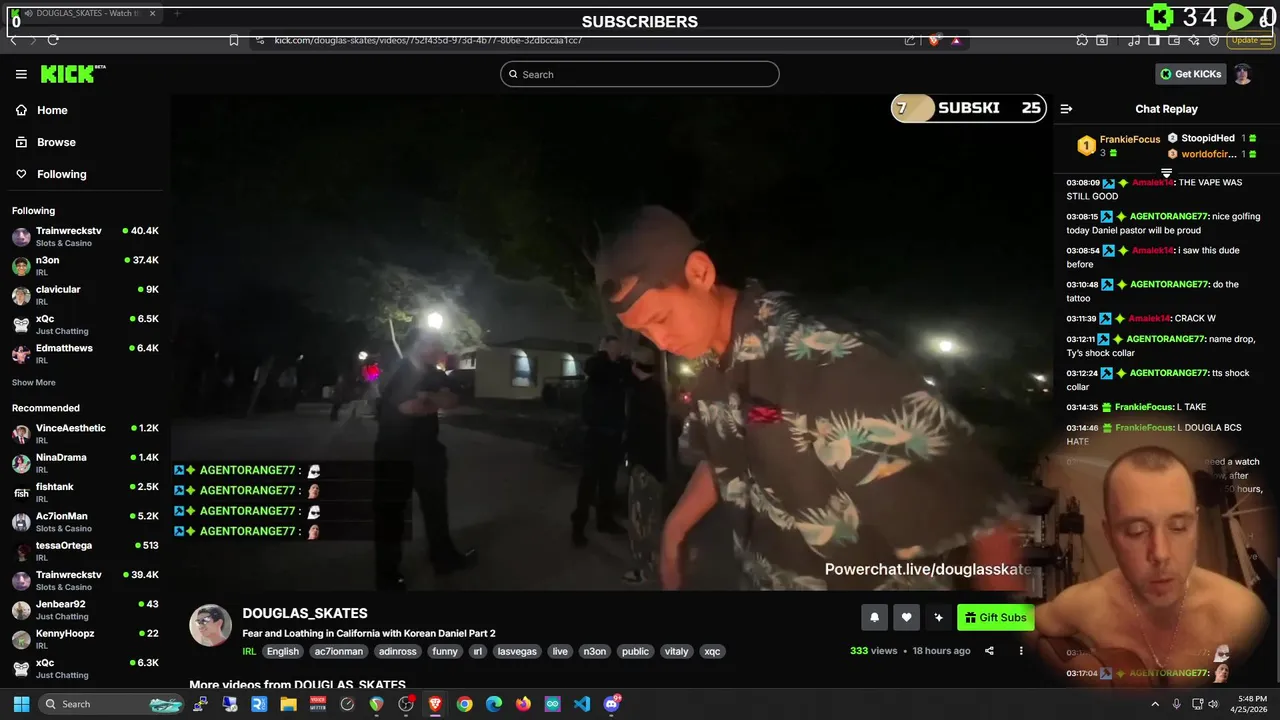
Task: Click the ac7ionman tag
Action: click(338, 651)
